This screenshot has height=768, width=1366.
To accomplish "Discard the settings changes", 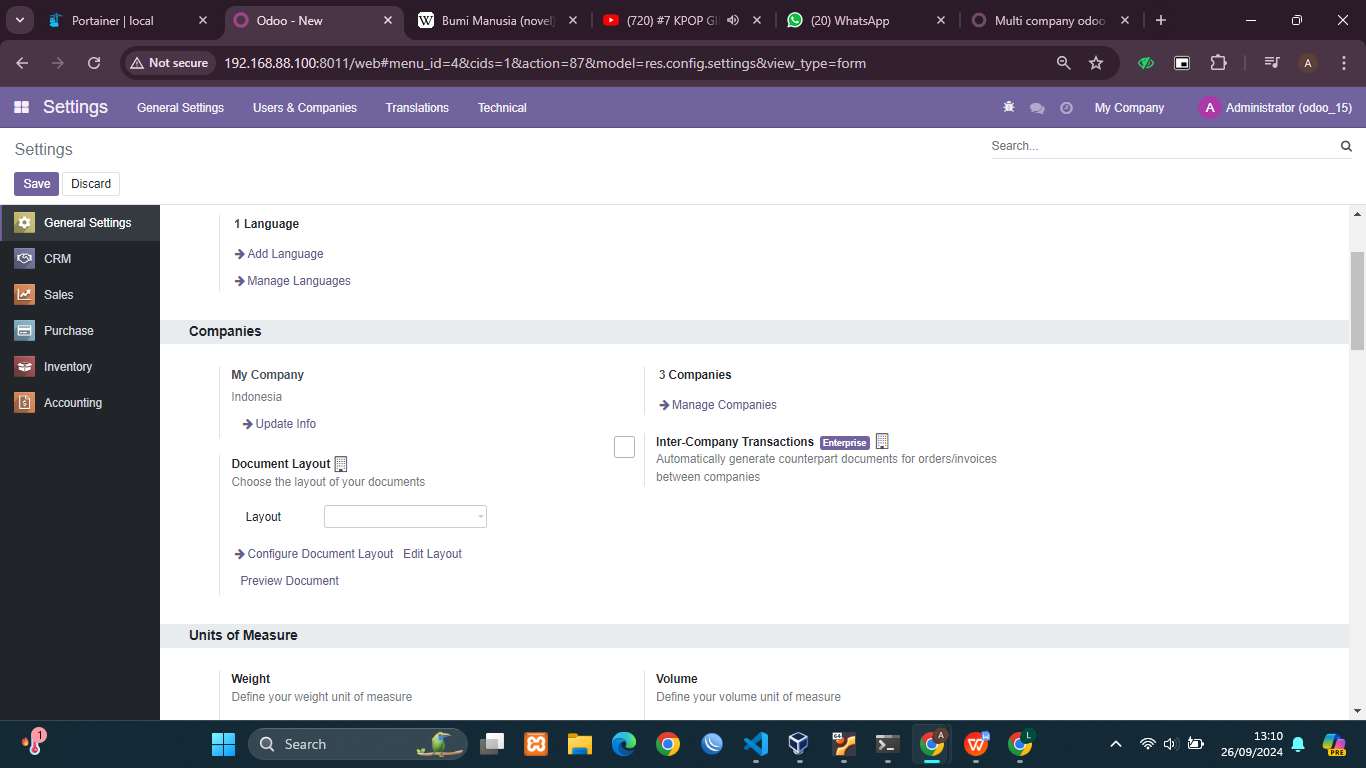I will [x=91, y=184].
